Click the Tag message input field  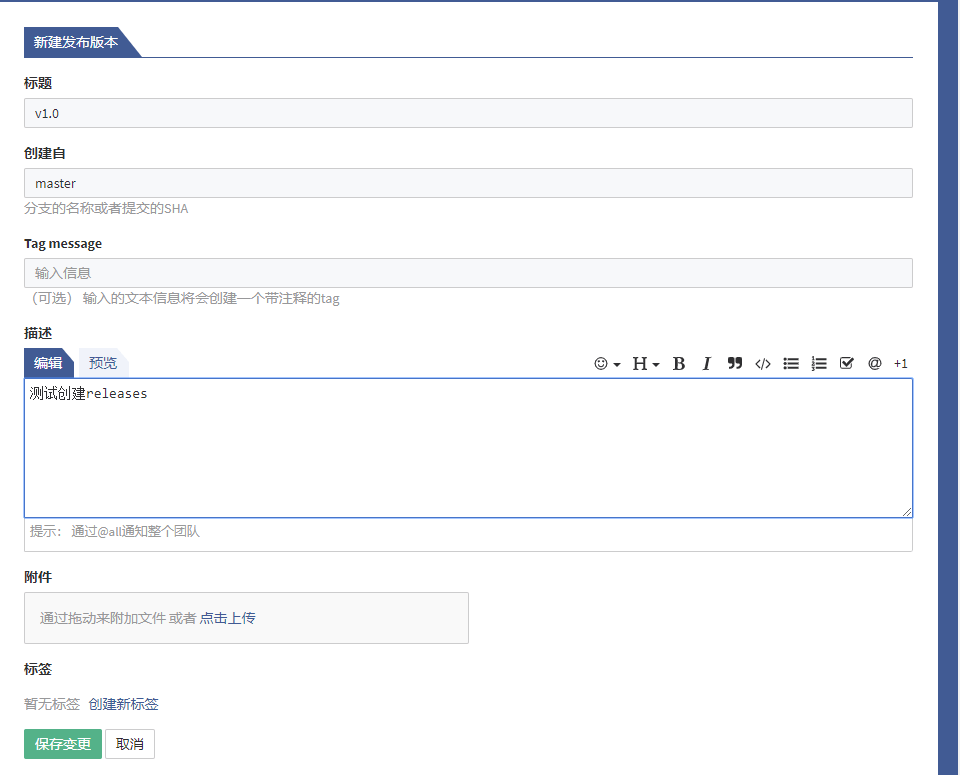(468, 273)
